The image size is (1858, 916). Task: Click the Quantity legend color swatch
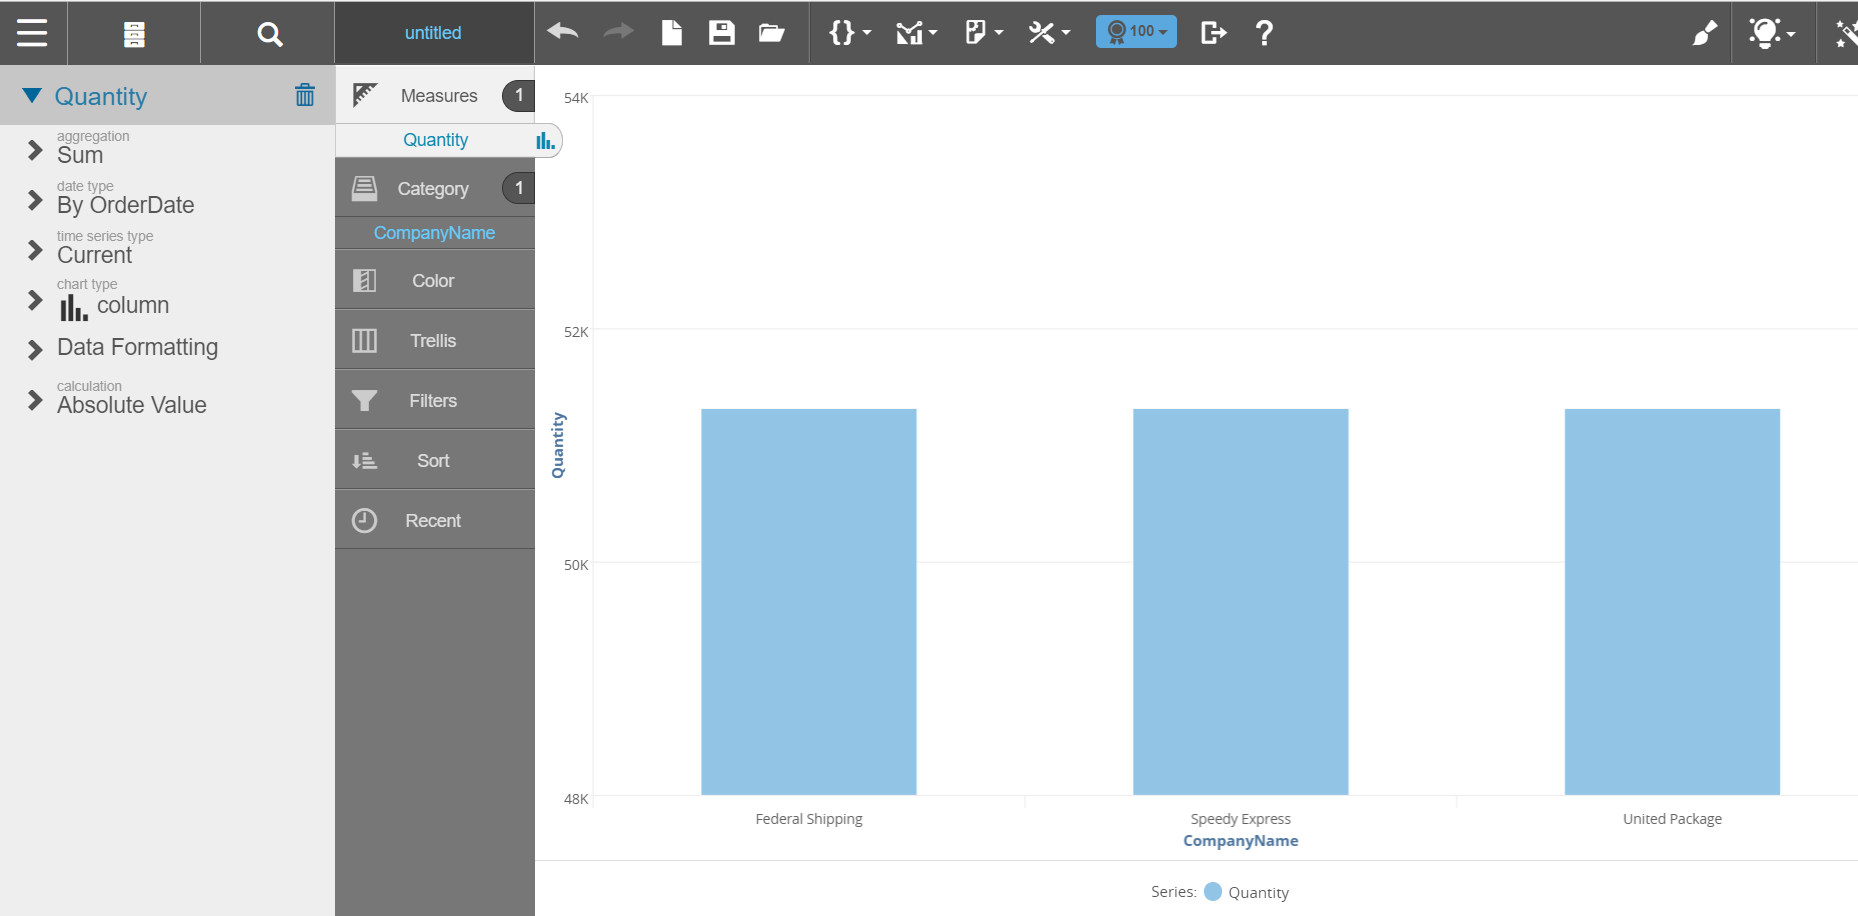(1213, 892)
